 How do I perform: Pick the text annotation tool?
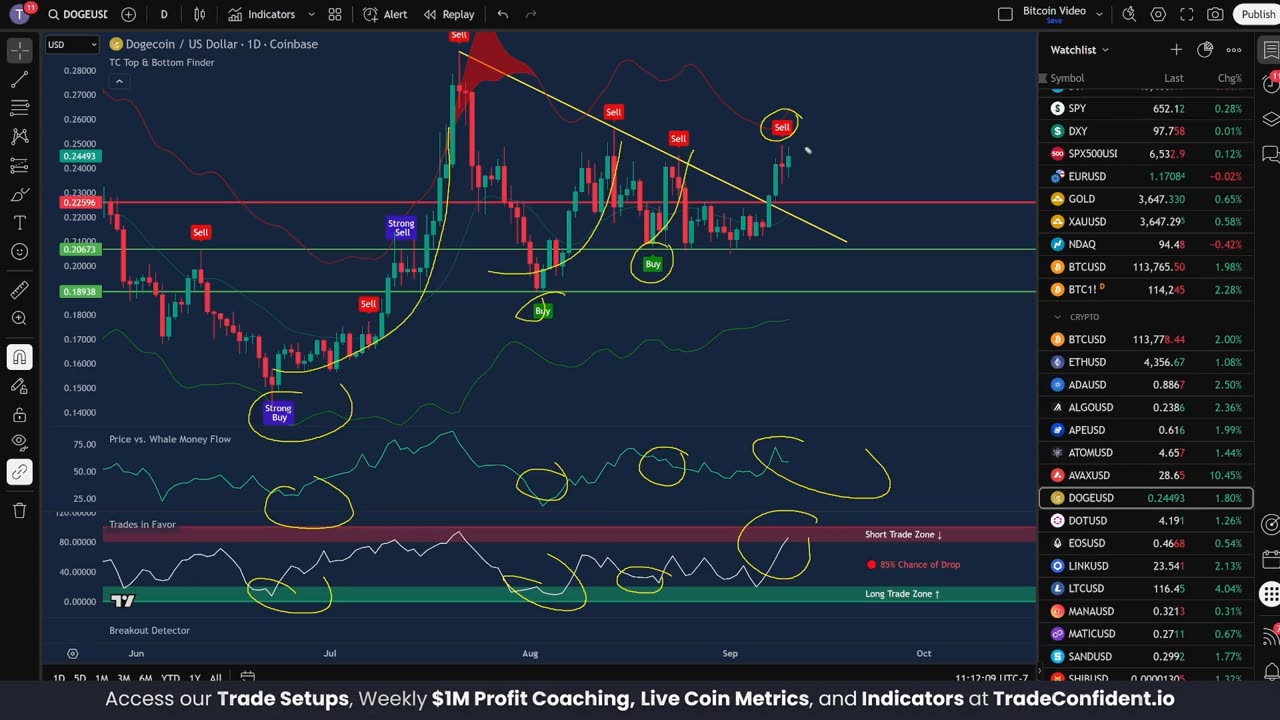pyautogui.click(x=19, y=222)
